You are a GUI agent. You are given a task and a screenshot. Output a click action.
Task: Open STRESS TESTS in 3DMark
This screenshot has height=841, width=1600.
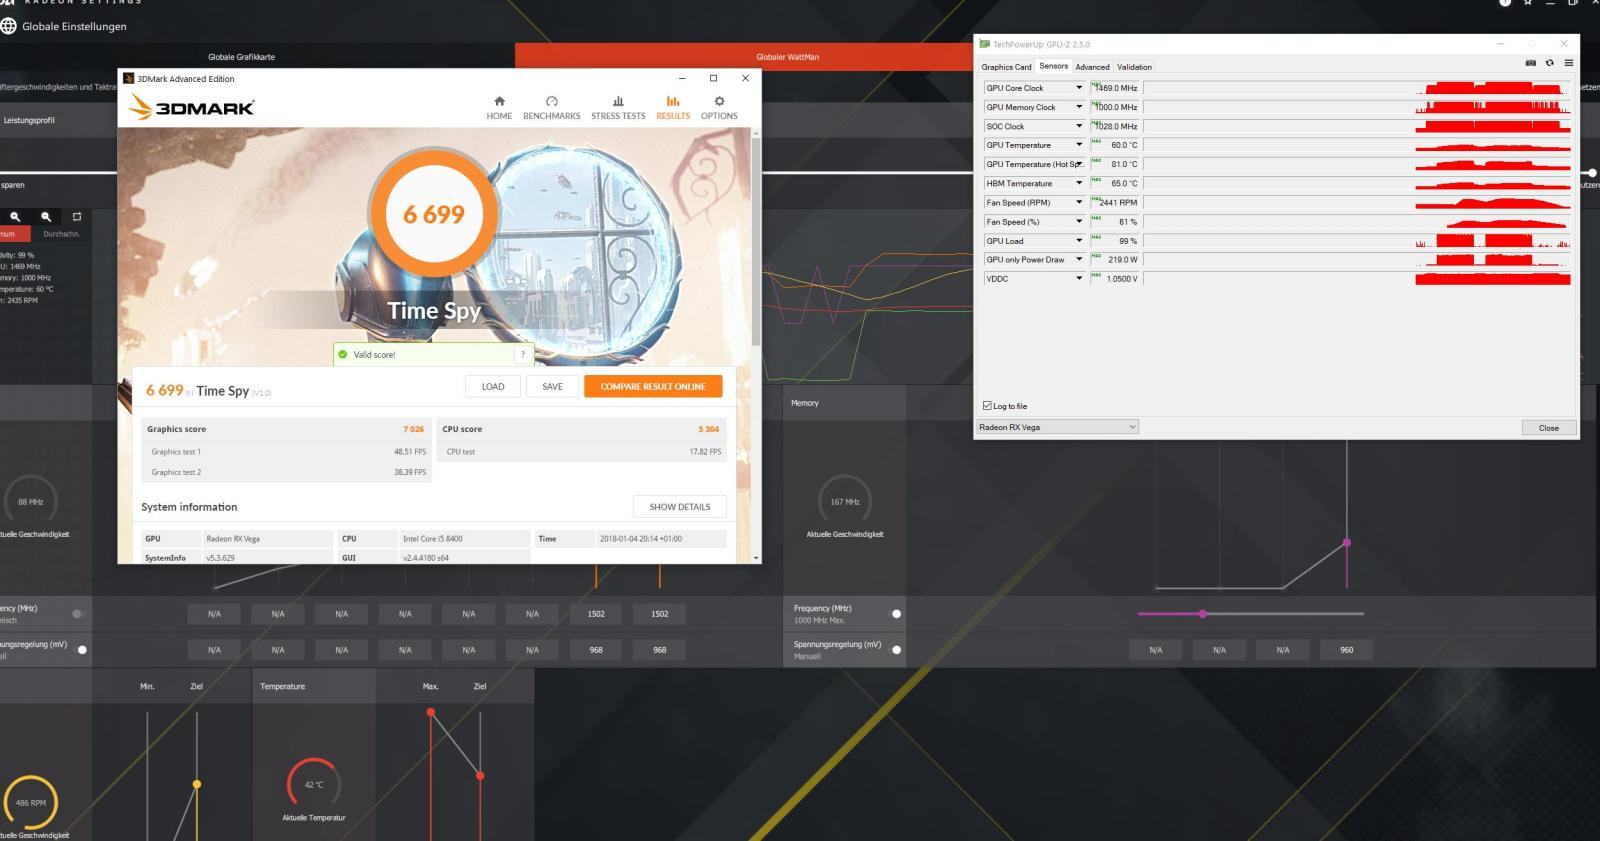pyautogui.click(x=618, y=107)
